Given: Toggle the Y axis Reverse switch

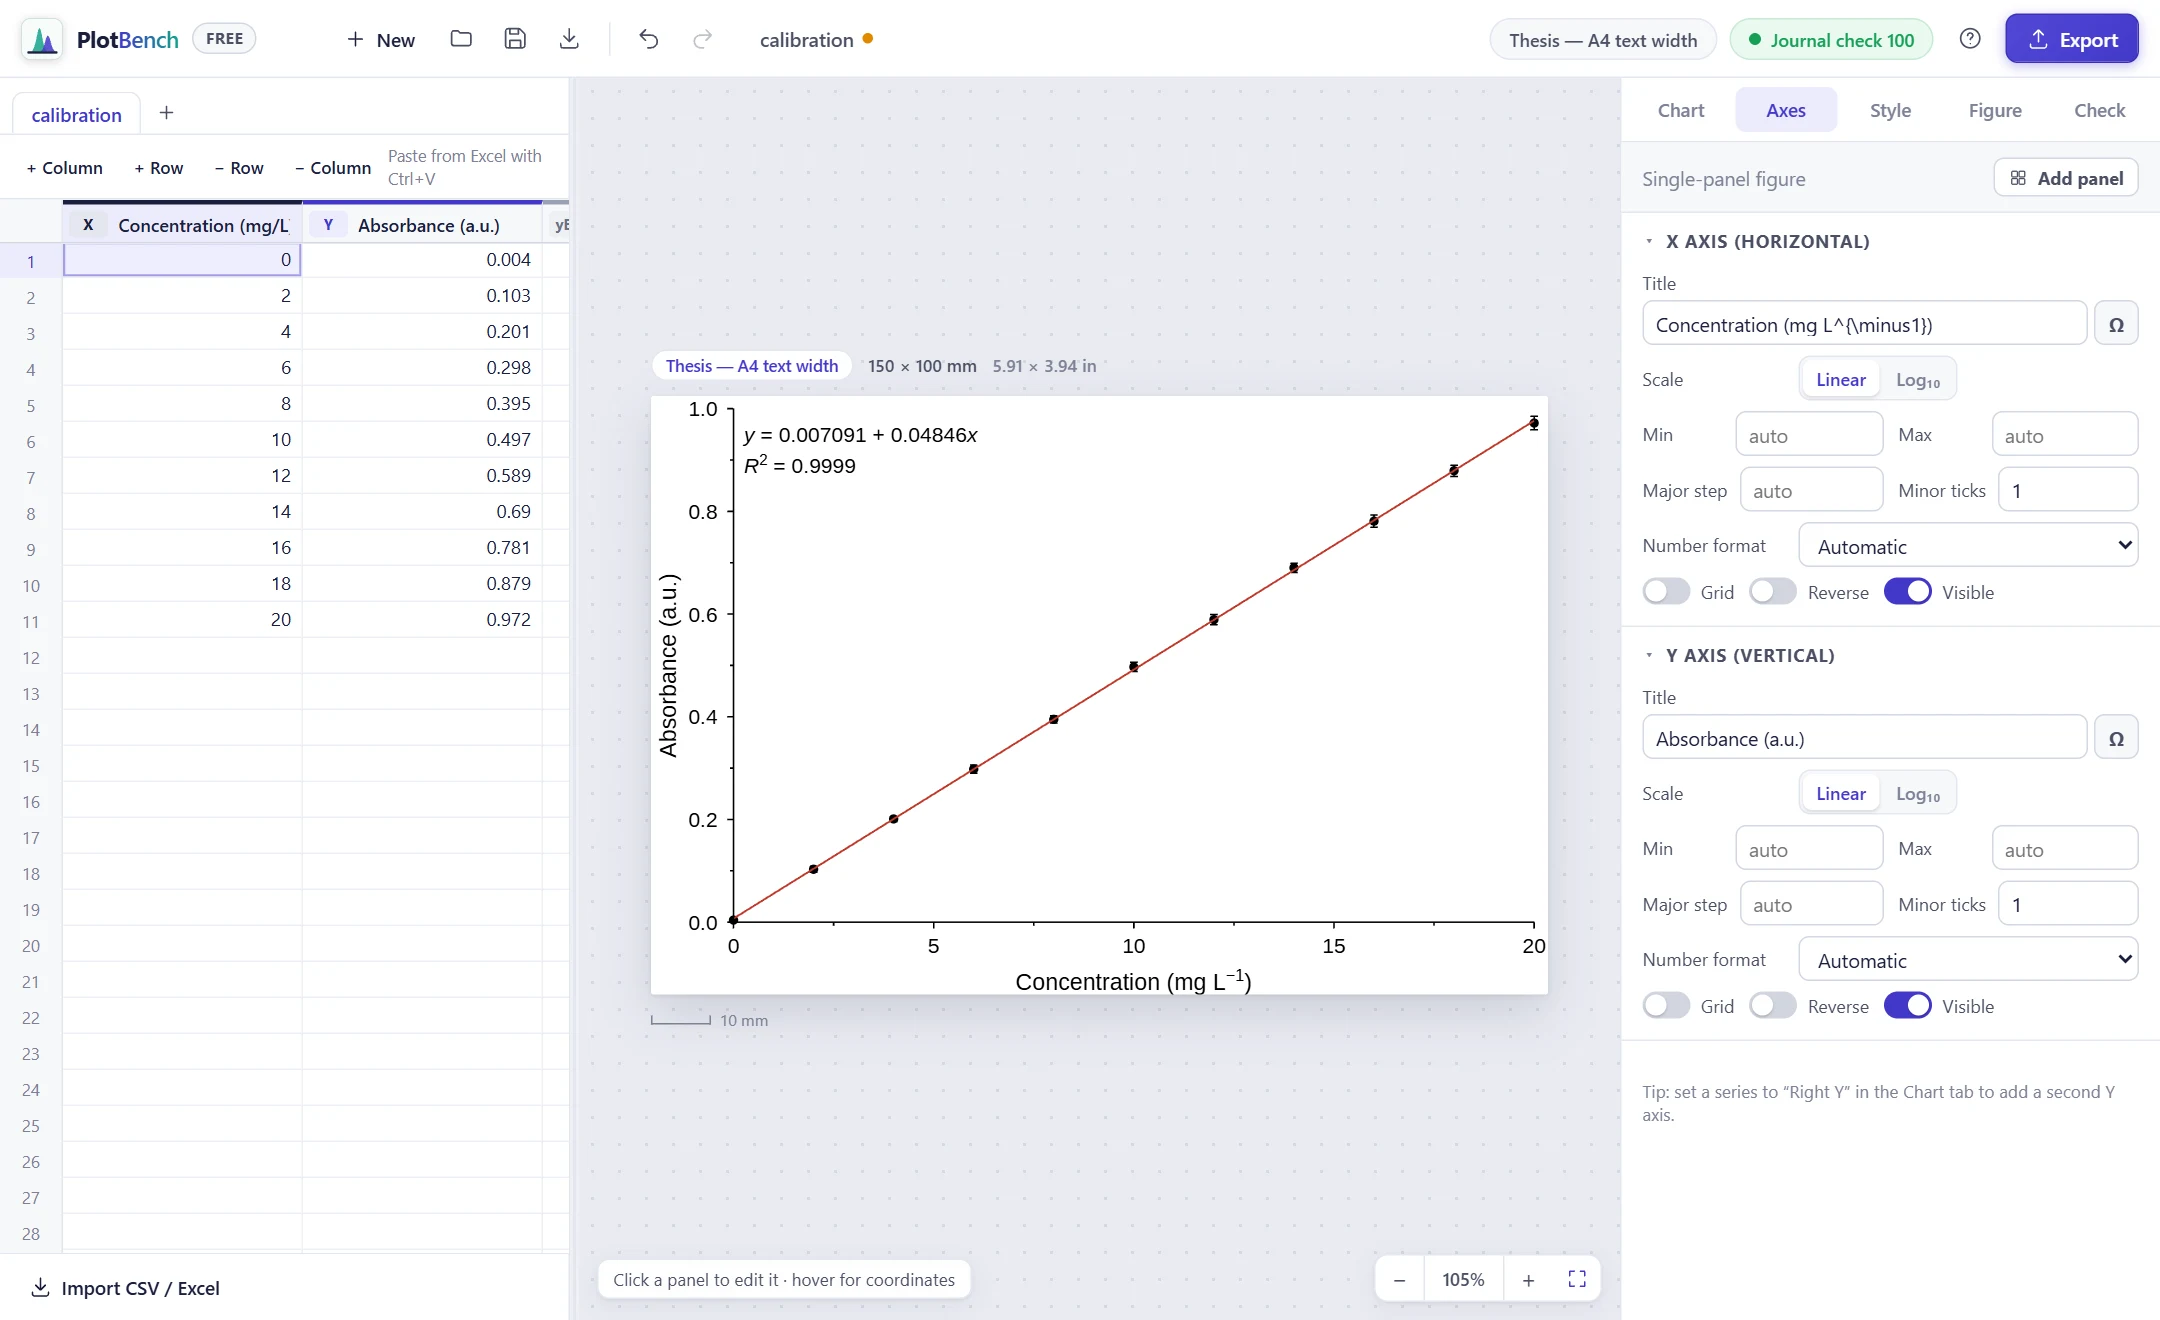Looking at the screenshot, I should coord(1773,1006).
